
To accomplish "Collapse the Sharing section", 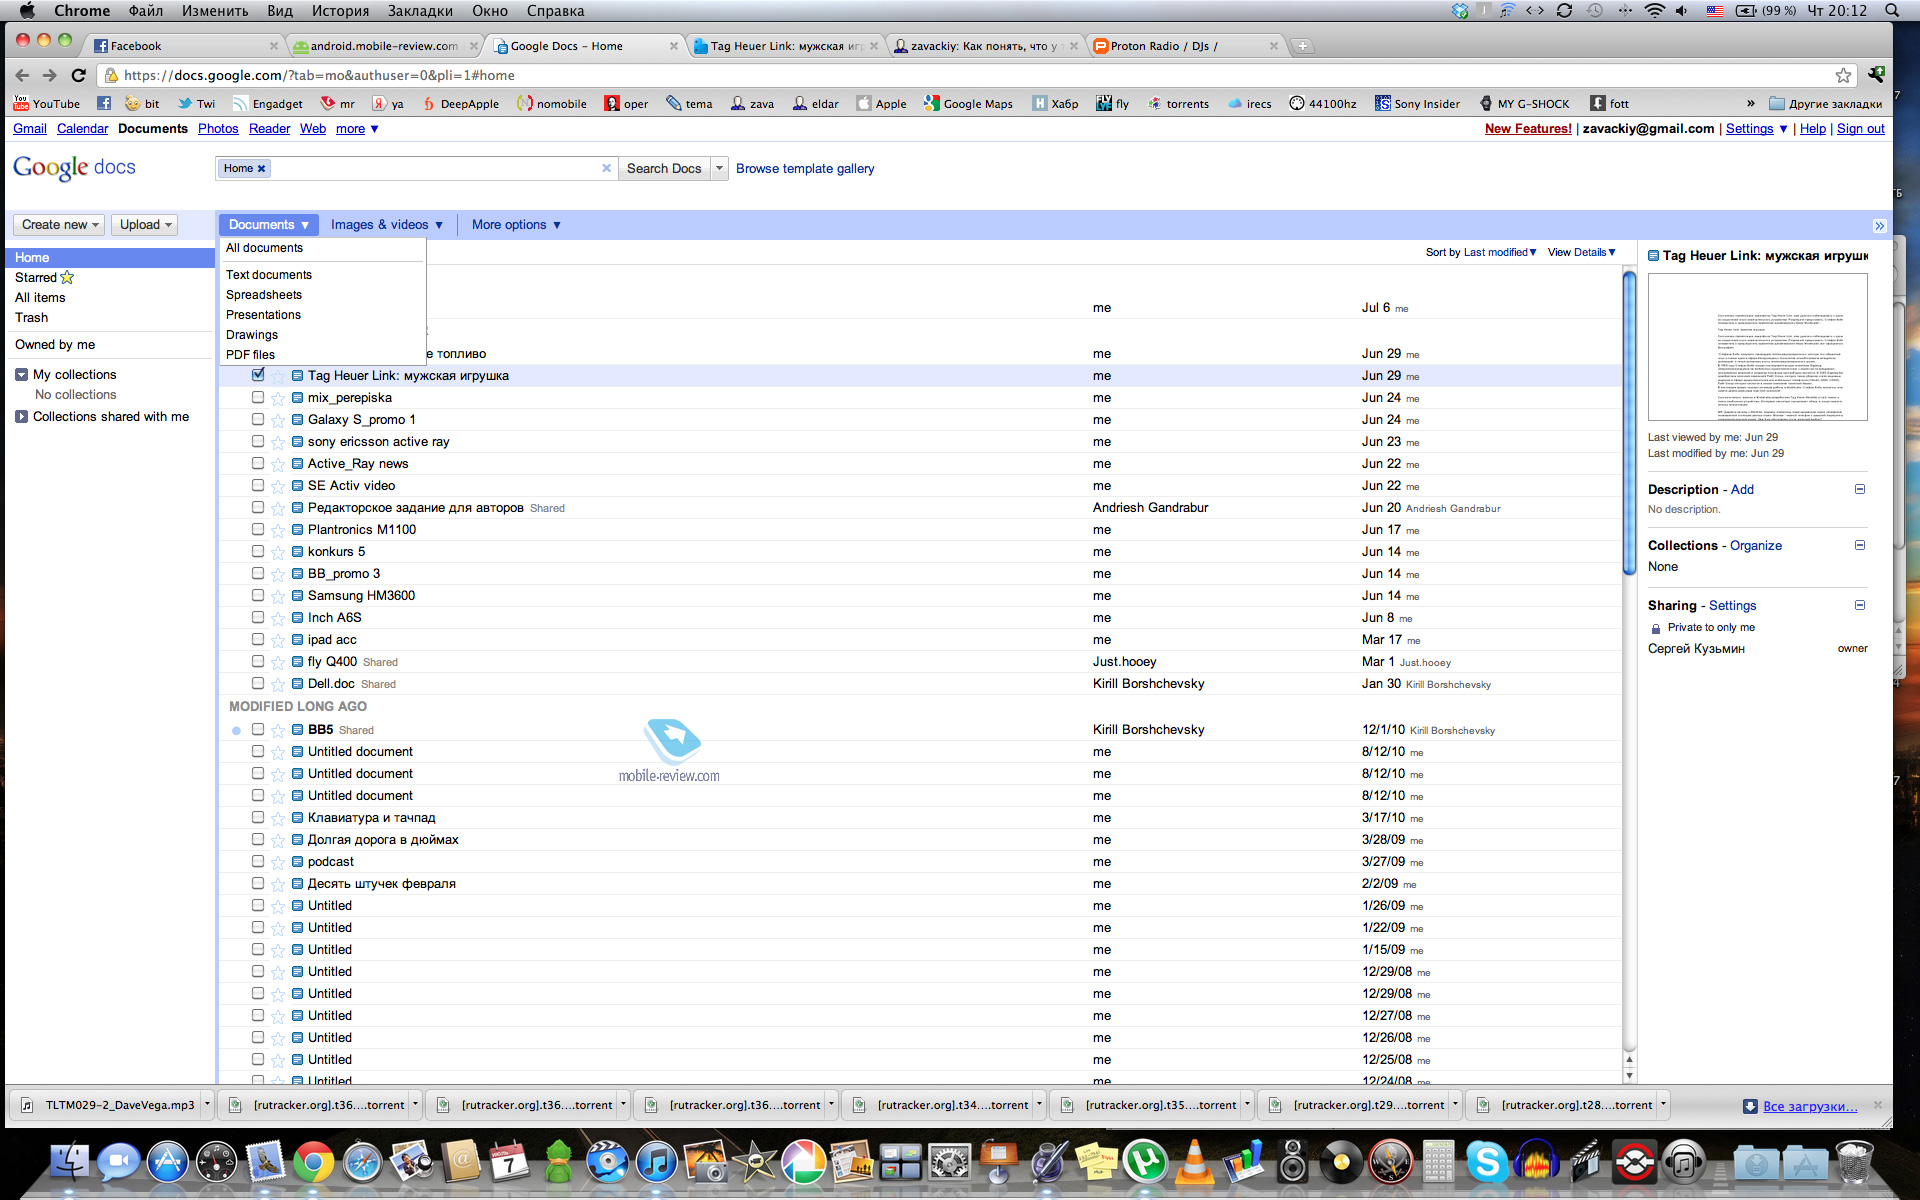I will pos(1860,605).
